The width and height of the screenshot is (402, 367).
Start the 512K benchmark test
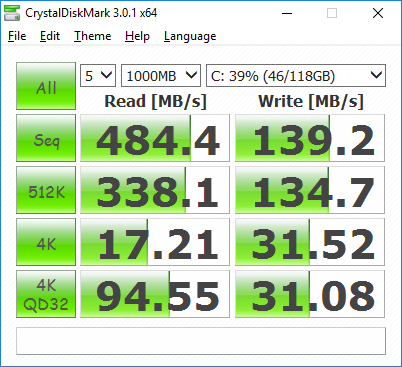coord(46,190)
